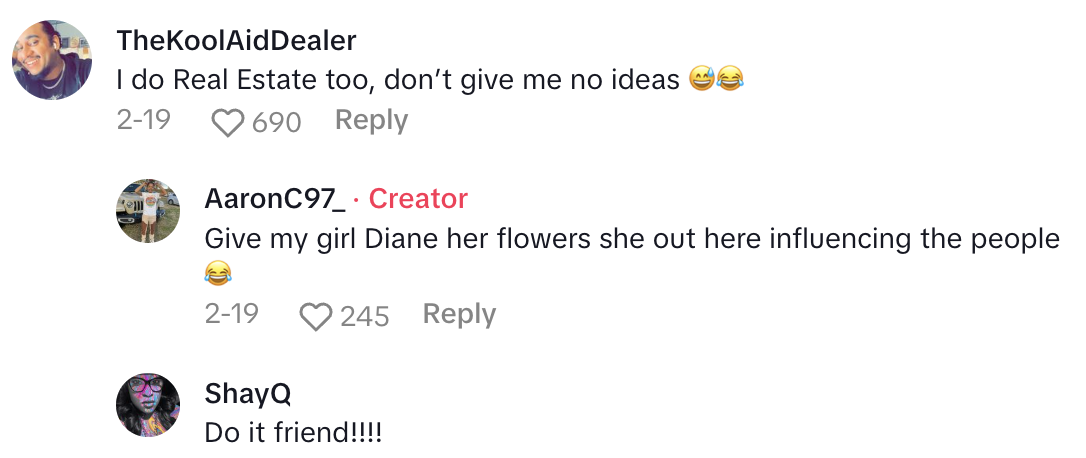The image size is (1086, 458).
Task: Open the AaronC97_ username link
Action: [x=274, y=199]
